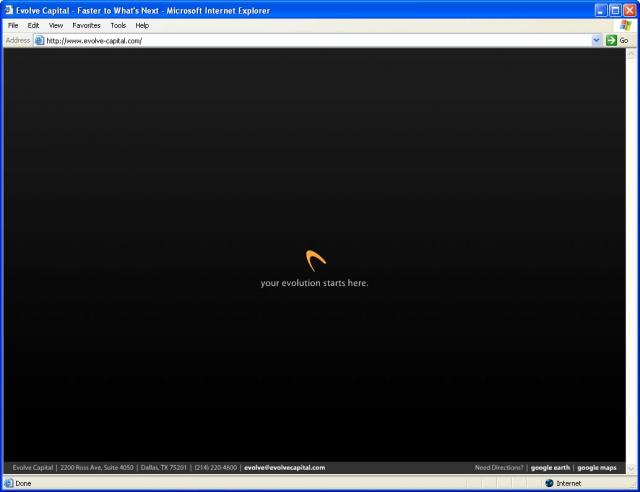
Task: Open the google maps directions link
Action: tap(596, 467)
